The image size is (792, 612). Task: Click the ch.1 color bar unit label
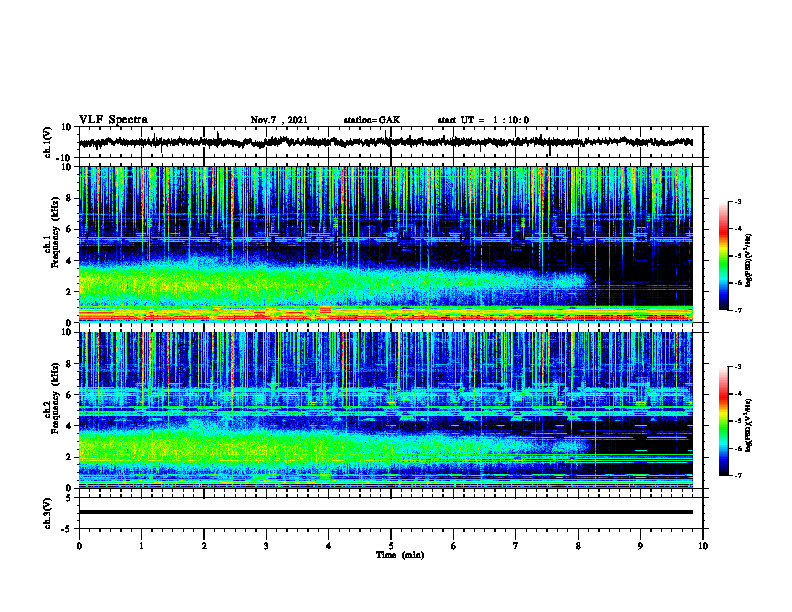(x=748, y=261)
